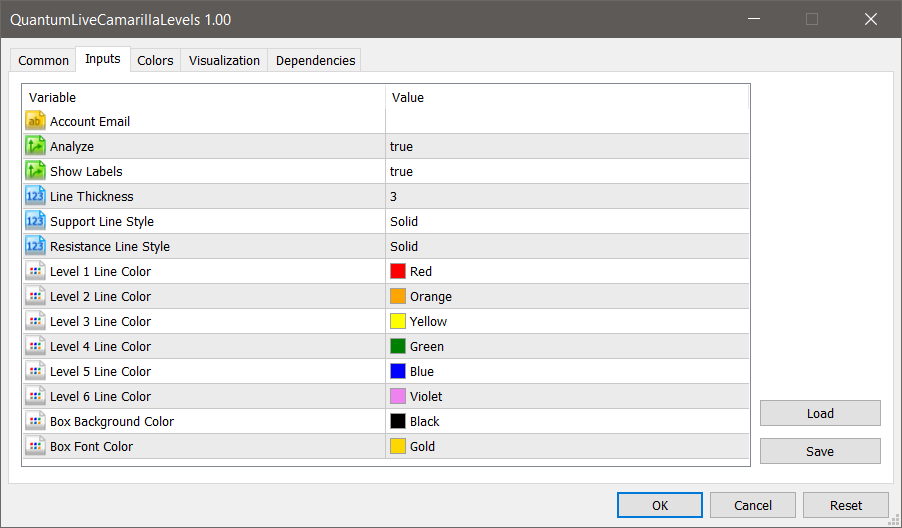Click the integer icon for Line Thickness
Image resolution: width=902 pixels, height=528 pixels.
35,196
